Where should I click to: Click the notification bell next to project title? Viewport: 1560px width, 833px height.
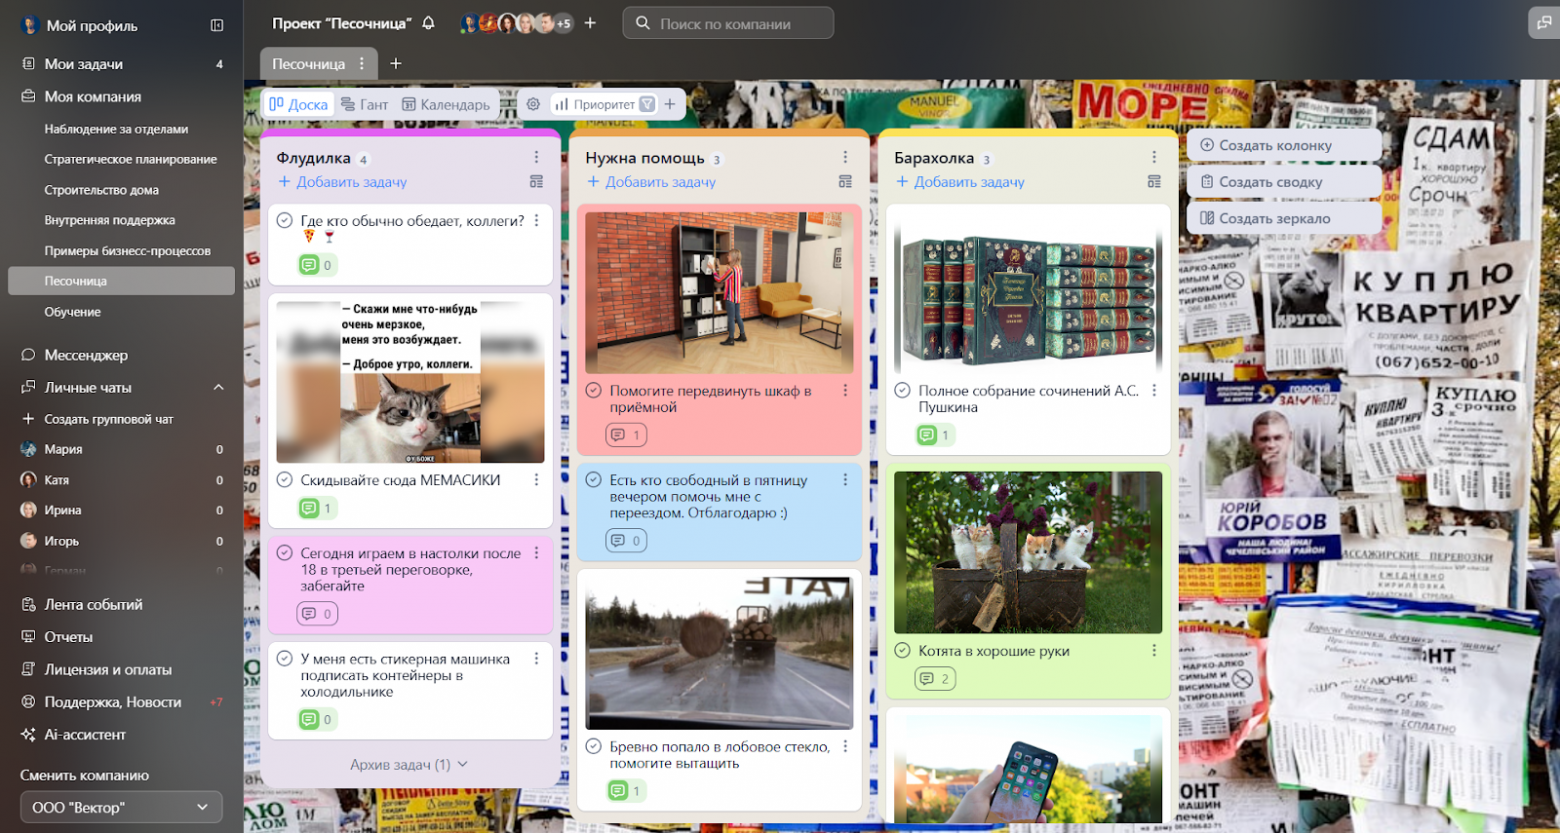pos(428,23)
